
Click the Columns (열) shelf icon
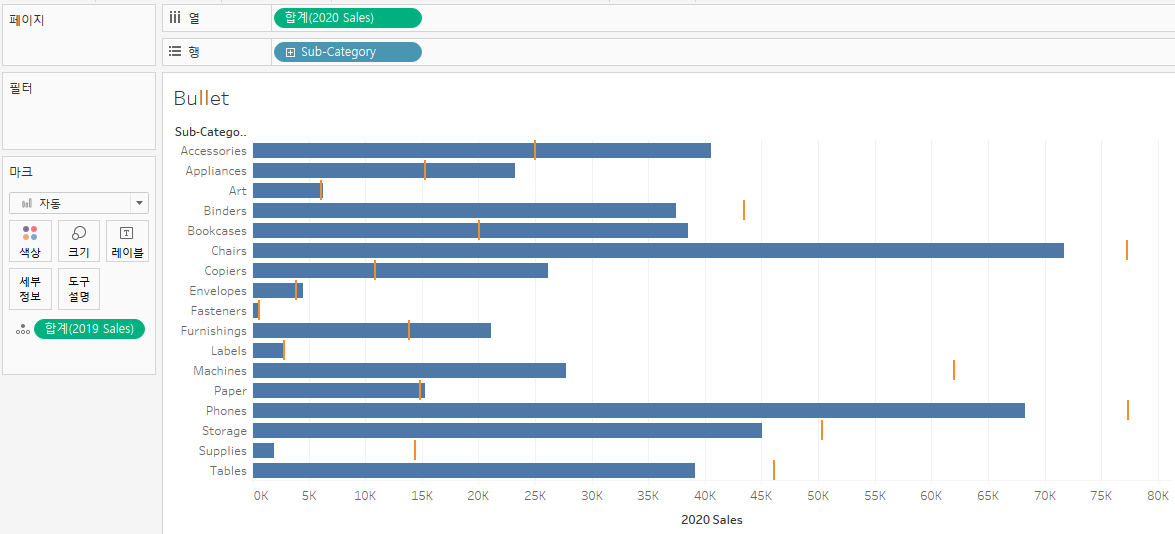tap(175, 18)
